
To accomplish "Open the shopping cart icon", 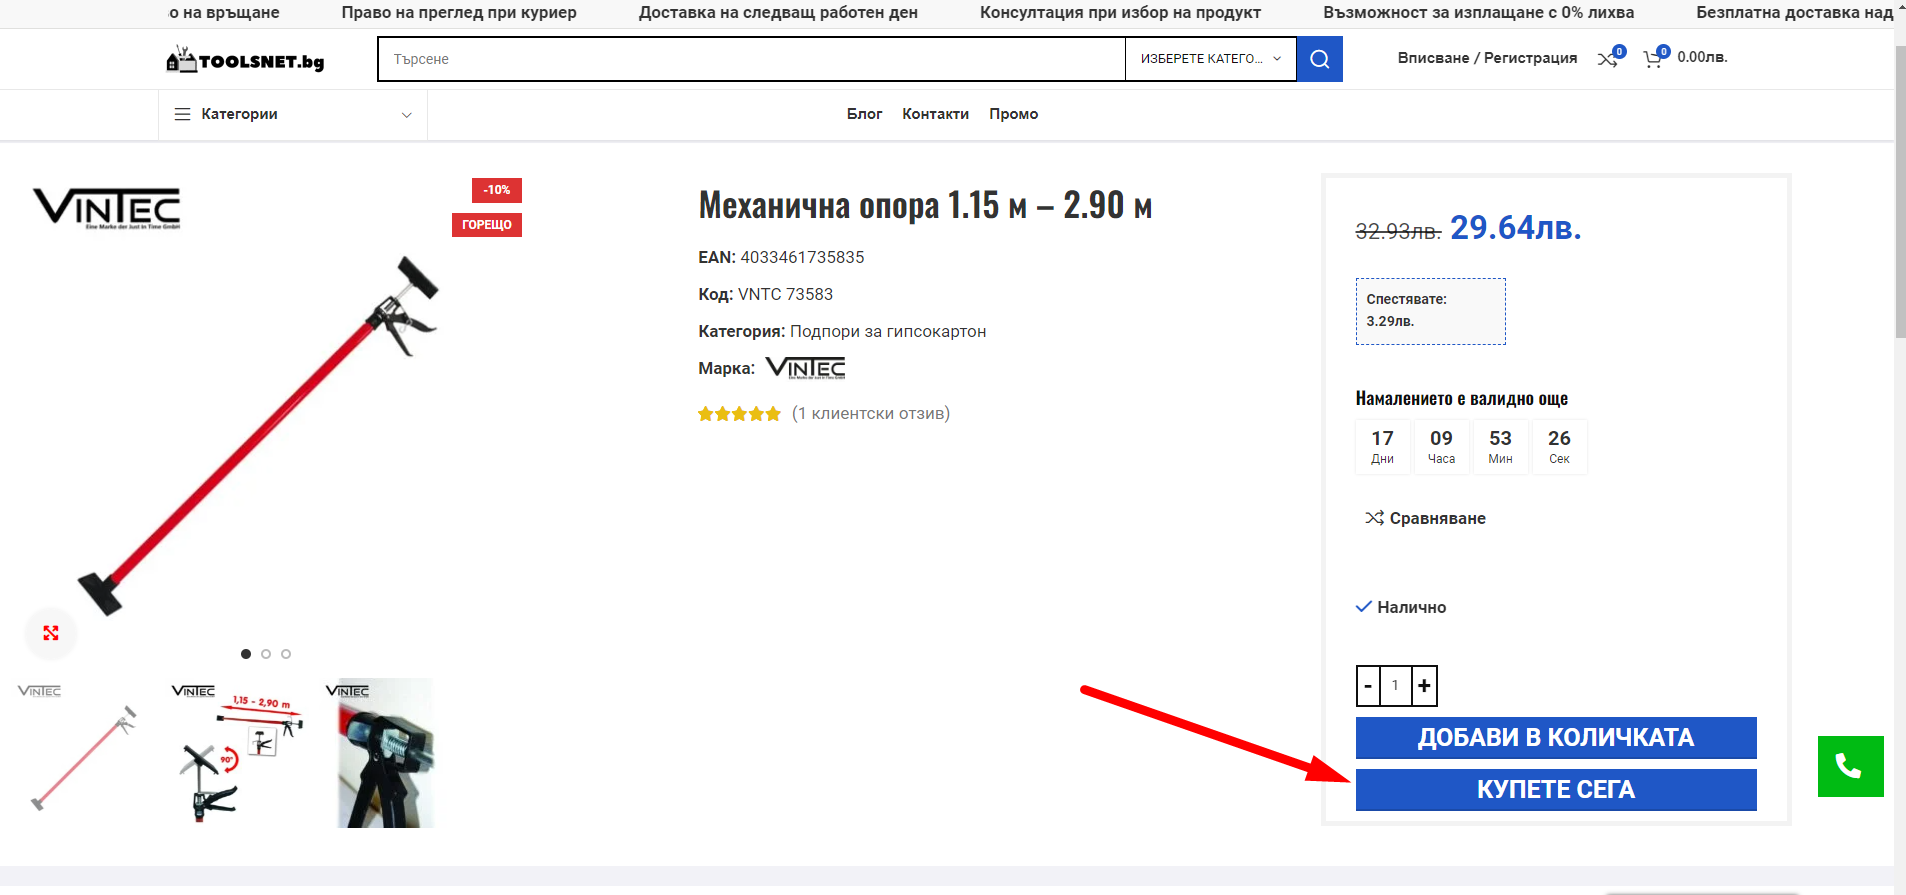I will 1653,60.
